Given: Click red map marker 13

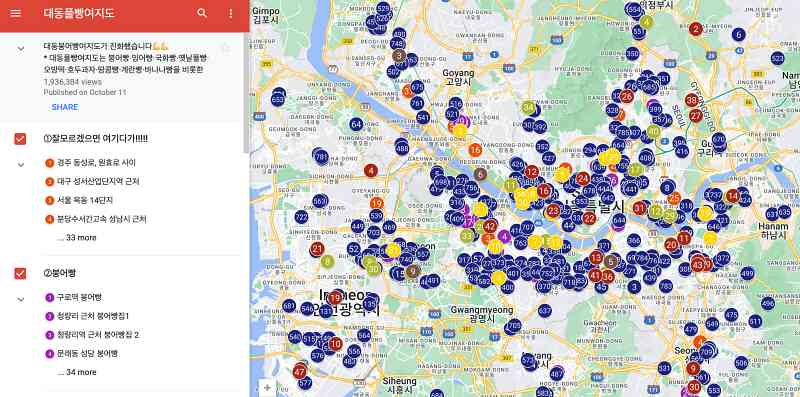Looking at the screenshot, I should tap(596, 257).
